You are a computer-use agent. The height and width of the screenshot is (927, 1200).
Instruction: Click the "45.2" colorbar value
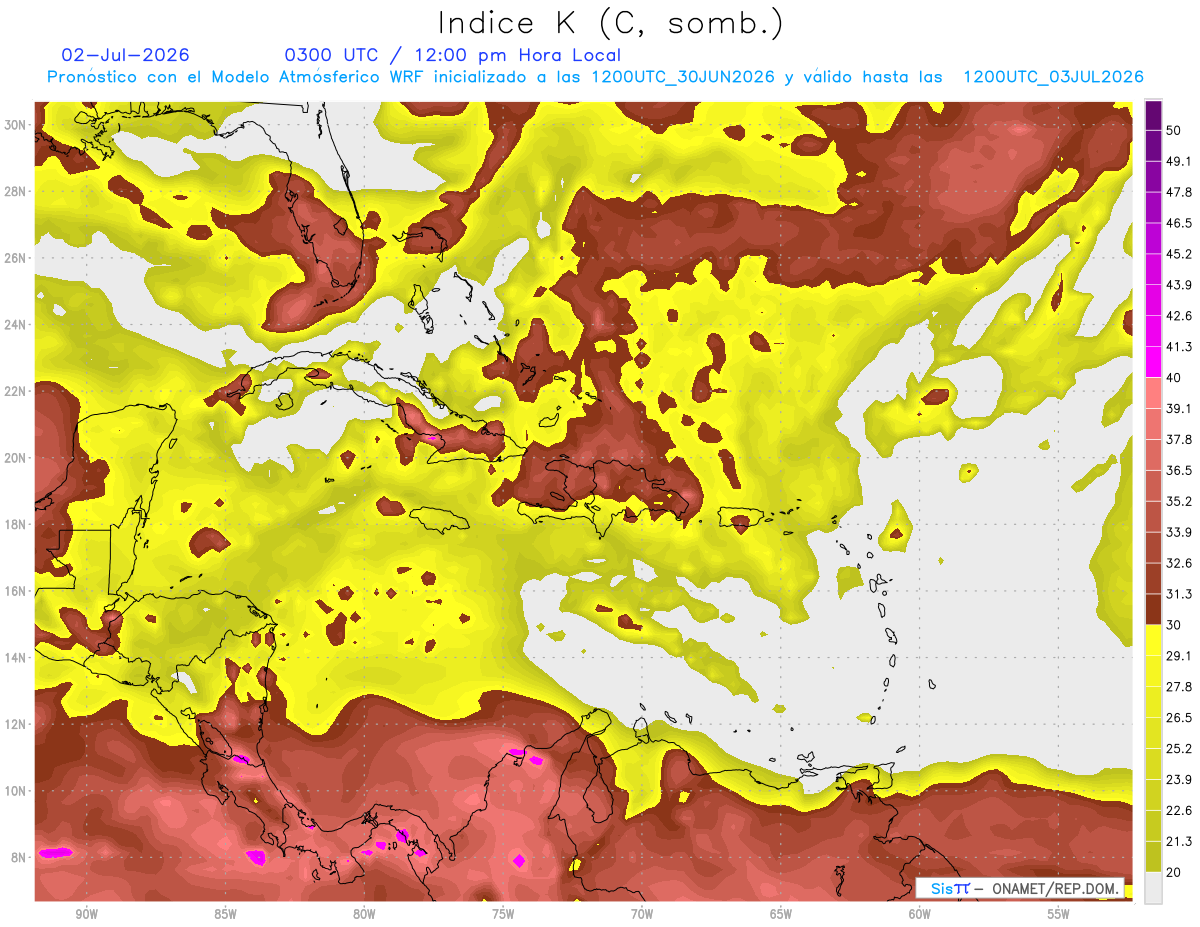(1178, 254)
